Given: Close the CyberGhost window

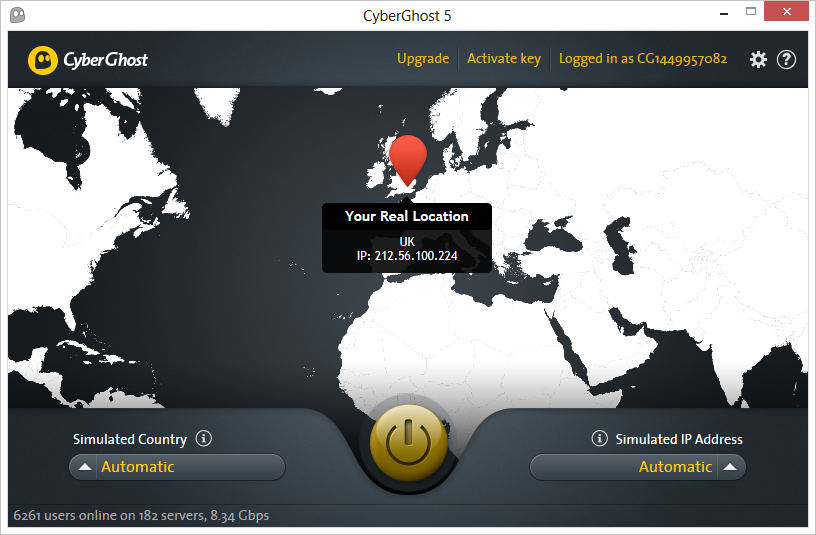Looking at the screenshot, I should (x=786, y=11).
